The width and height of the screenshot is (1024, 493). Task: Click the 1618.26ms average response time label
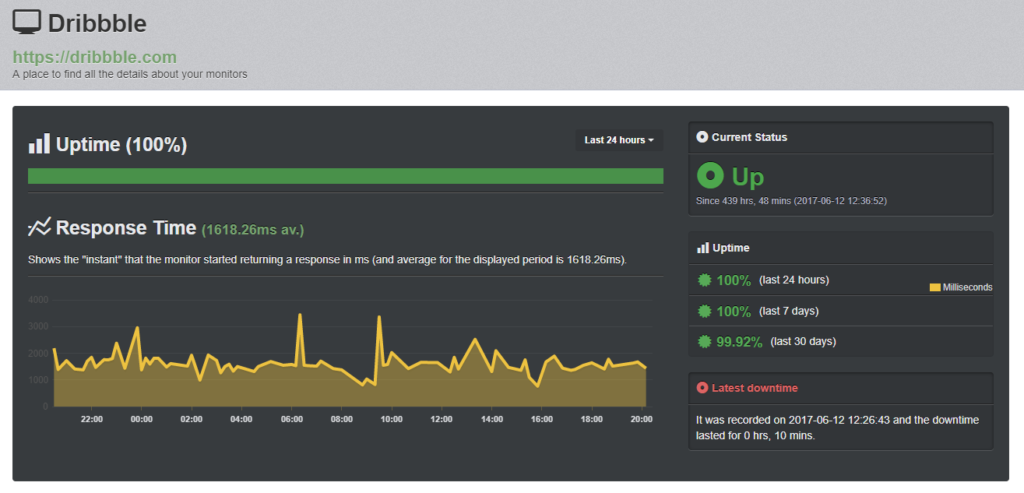pos(252,230)
